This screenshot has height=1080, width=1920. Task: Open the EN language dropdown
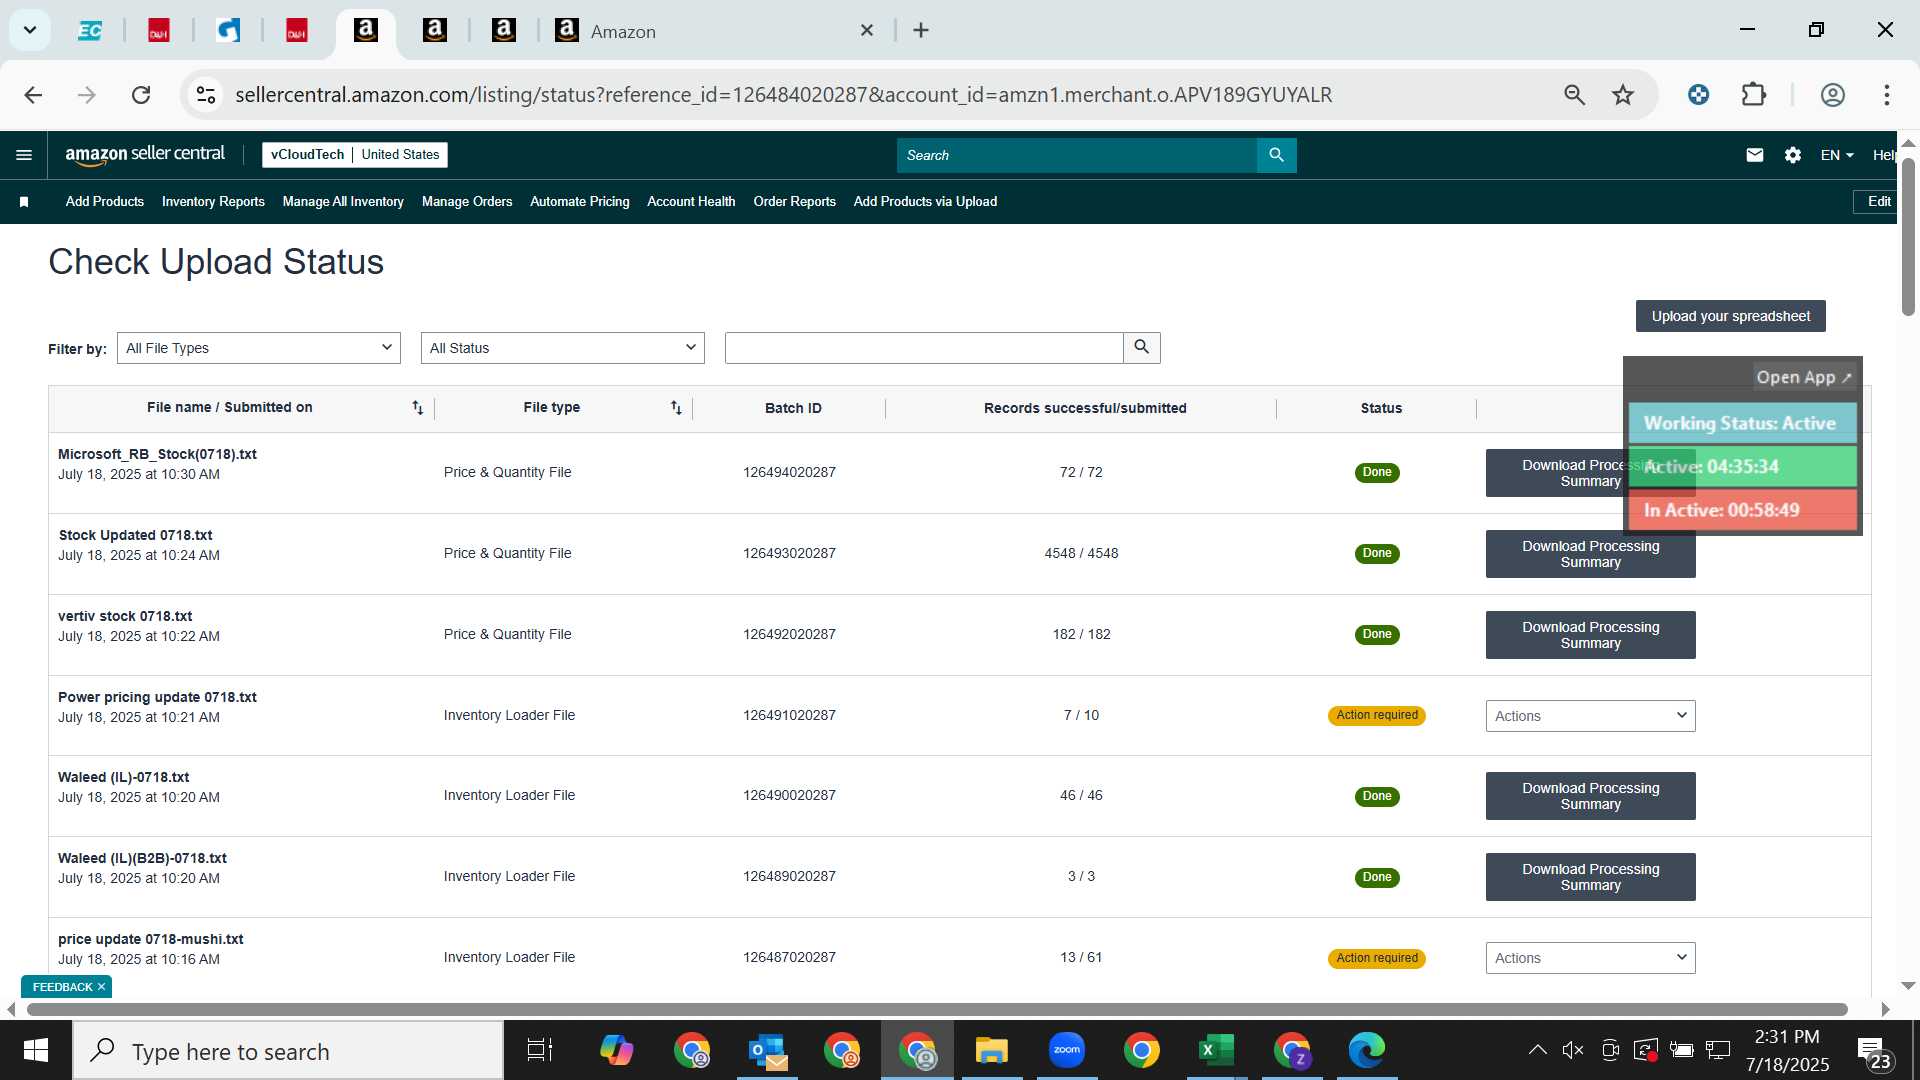[x=1836, y=155]
